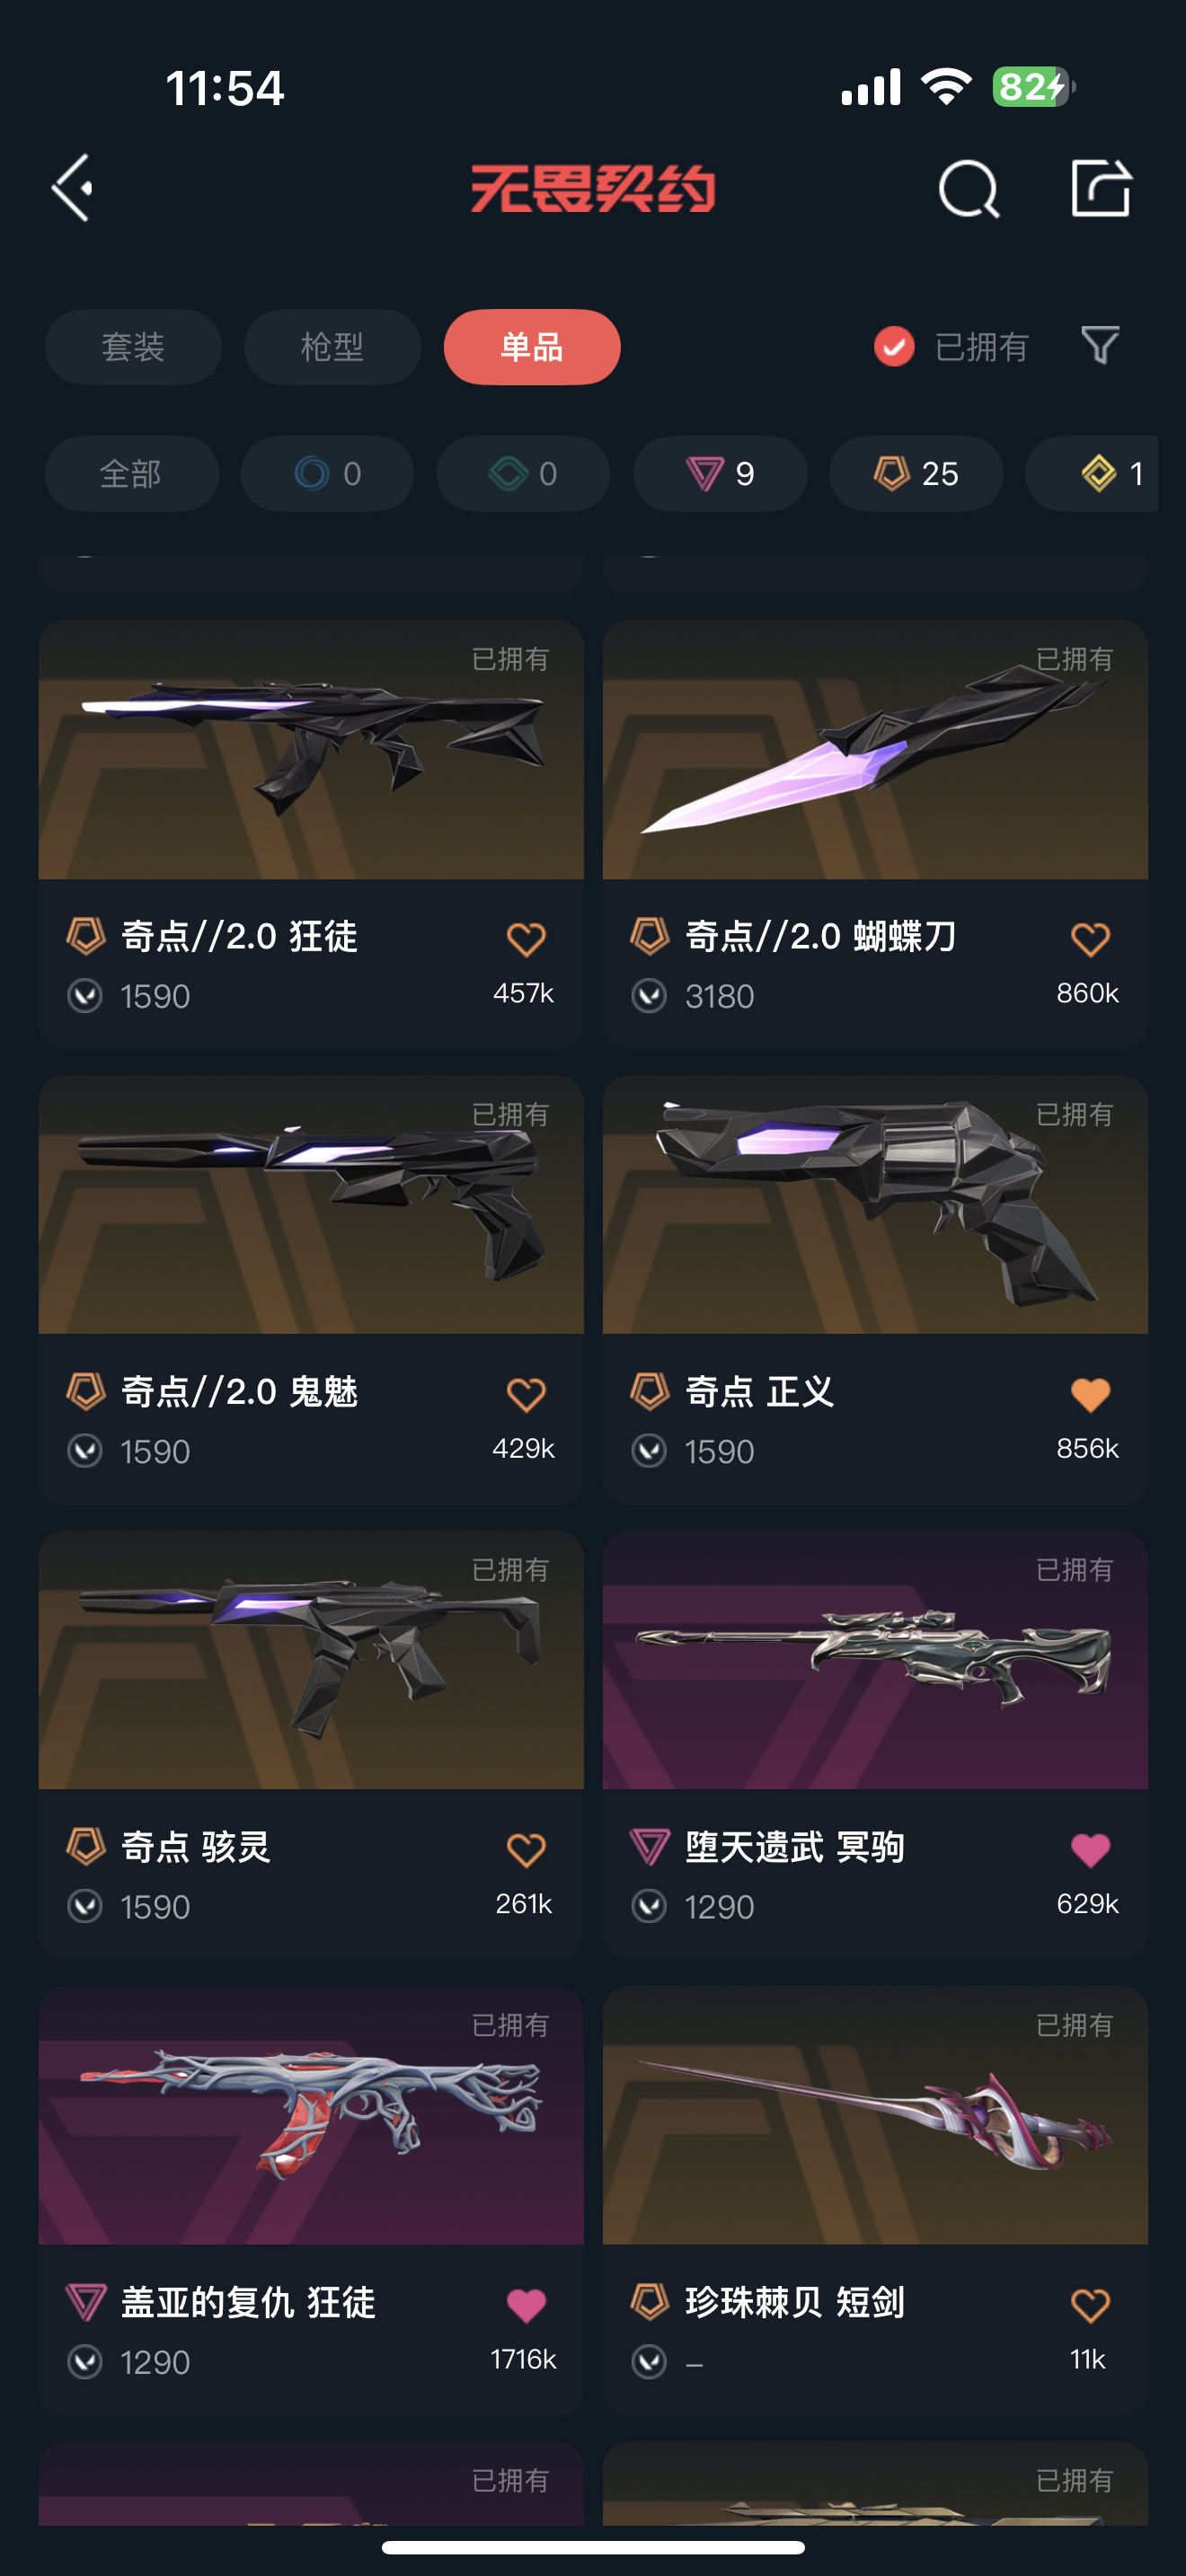Open the search magnifier icon
Screen dimensions: 1186x2576
click(969, 188)
